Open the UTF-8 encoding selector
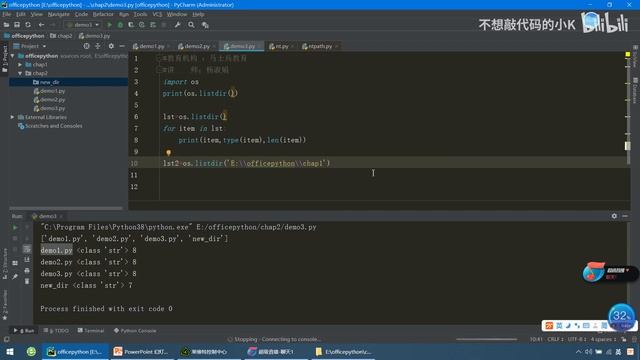Screen dimensions: 640x360 point(577,339)
